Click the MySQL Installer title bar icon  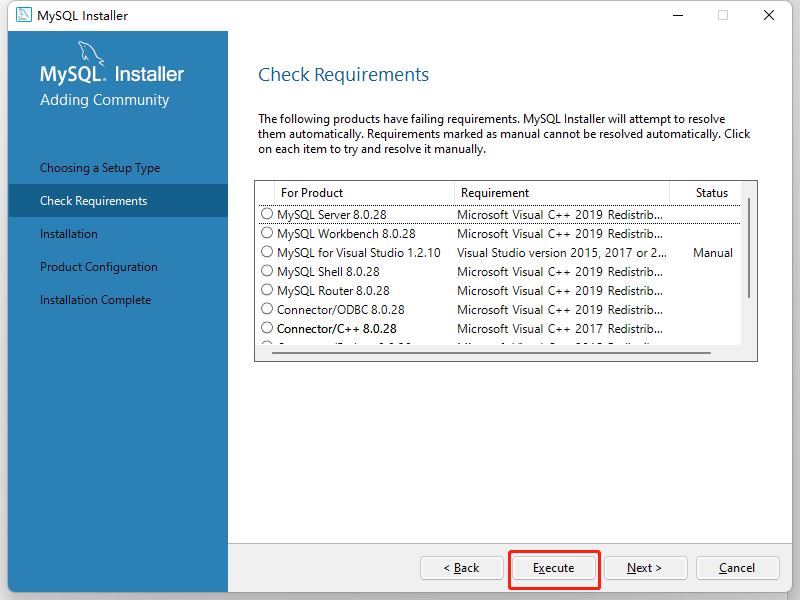click(x=23, y=15)
